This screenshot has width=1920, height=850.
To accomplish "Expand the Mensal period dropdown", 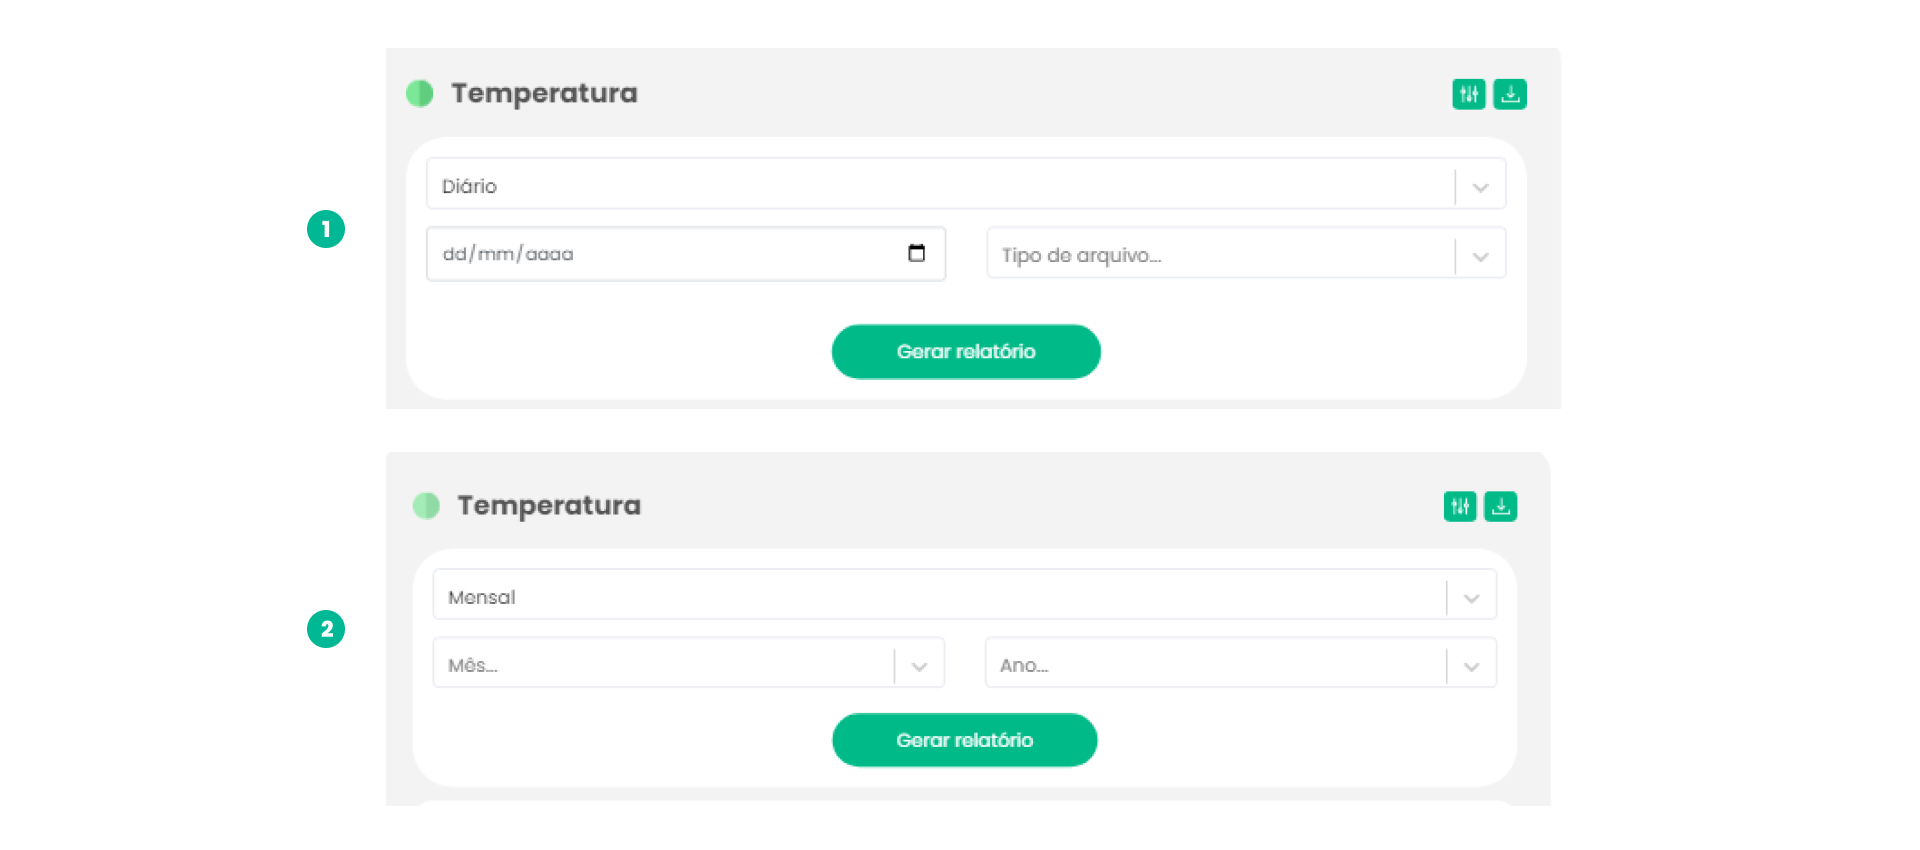I will [x=1471, y=598].
